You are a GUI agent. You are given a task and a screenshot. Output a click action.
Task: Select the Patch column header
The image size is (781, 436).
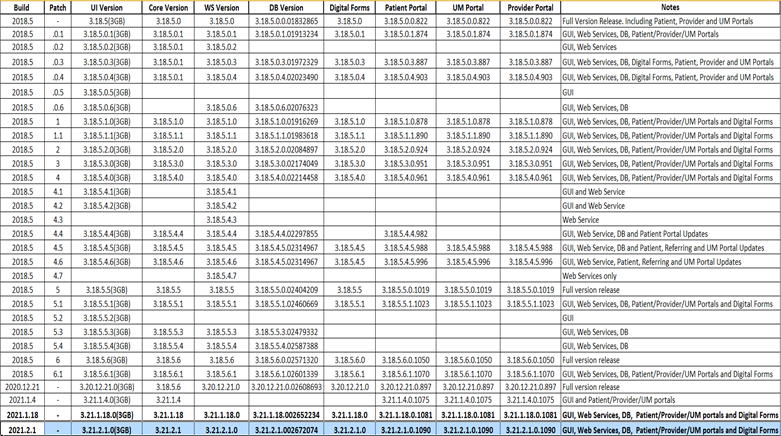pos(57,5)
